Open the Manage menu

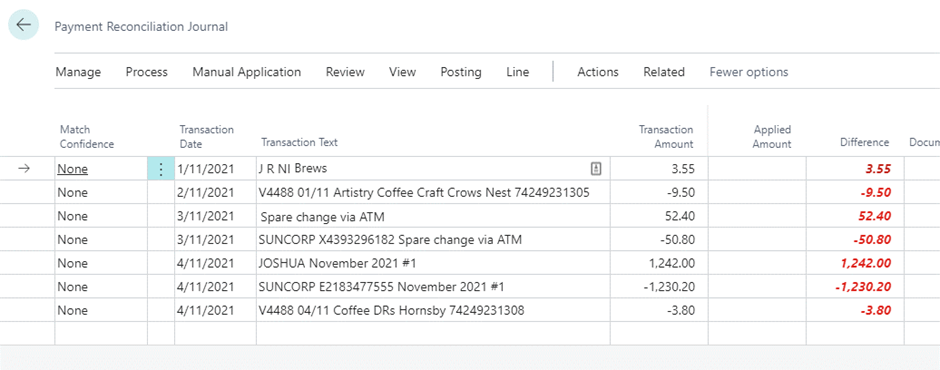[x=78, y=72]
